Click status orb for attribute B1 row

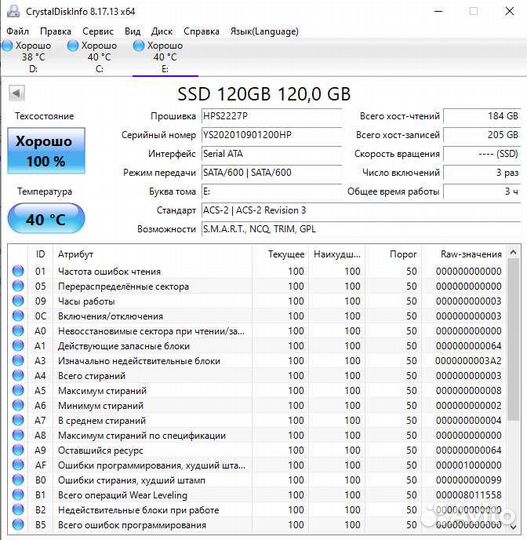[x=18, y=495]
